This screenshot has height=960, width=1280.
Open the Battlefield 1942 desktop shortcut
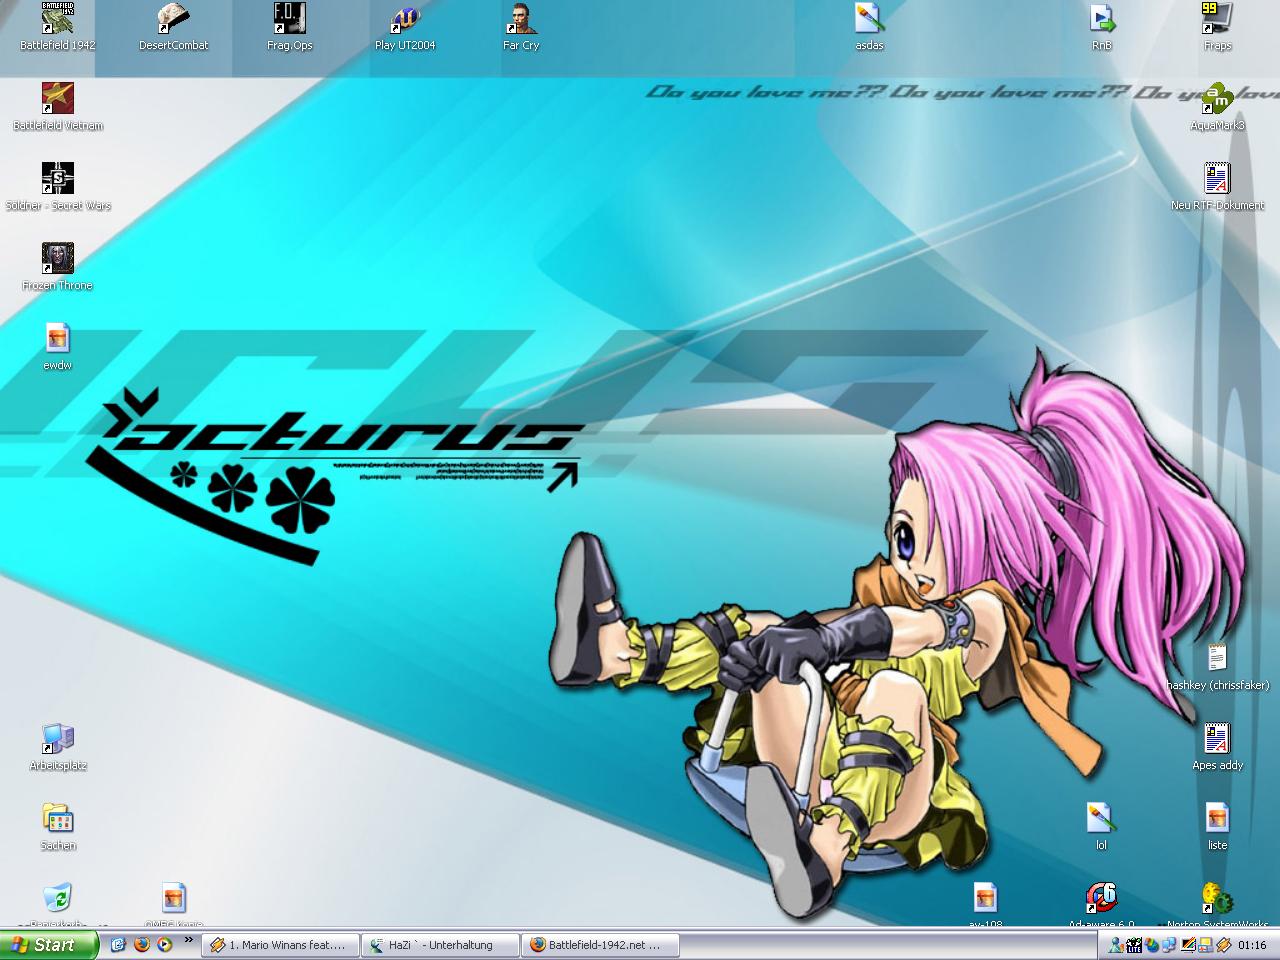click(x=58, y=20)
